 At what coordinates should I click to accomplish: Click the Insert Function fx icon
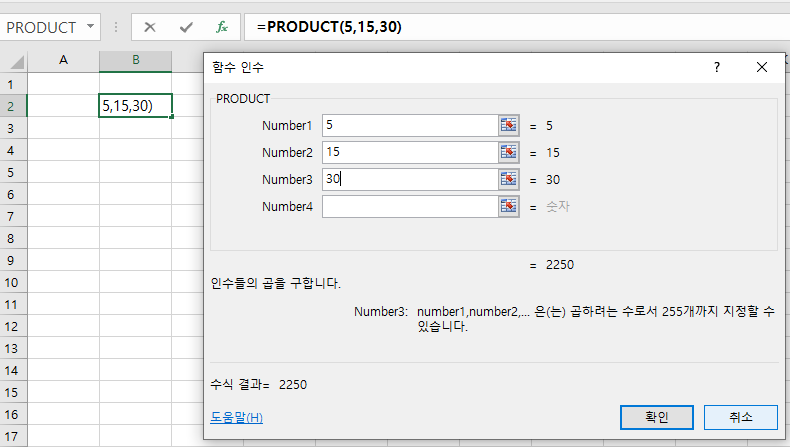pyautogui.click(x=221, y=27)
